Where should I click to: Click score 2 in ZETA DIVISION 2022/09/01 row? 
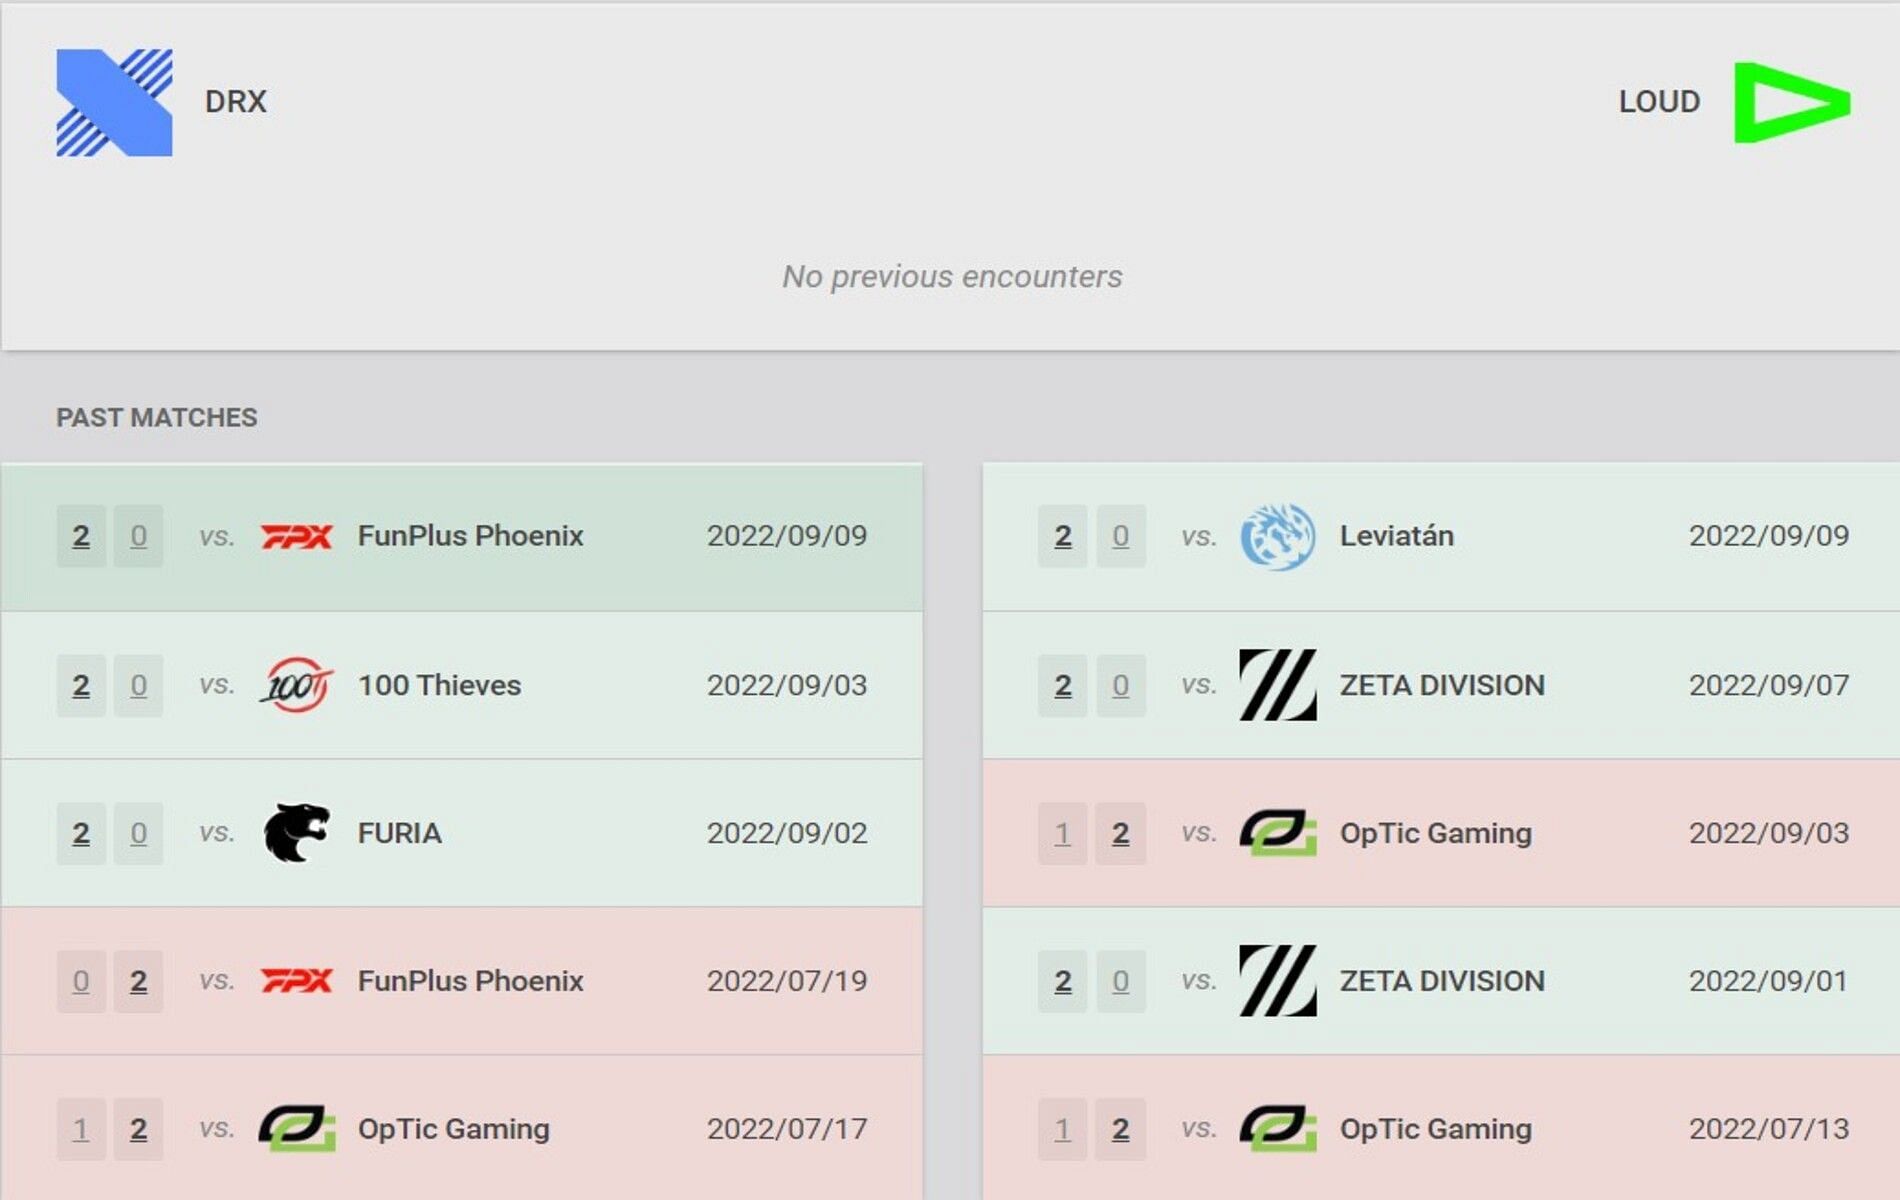coord(1062,981)
